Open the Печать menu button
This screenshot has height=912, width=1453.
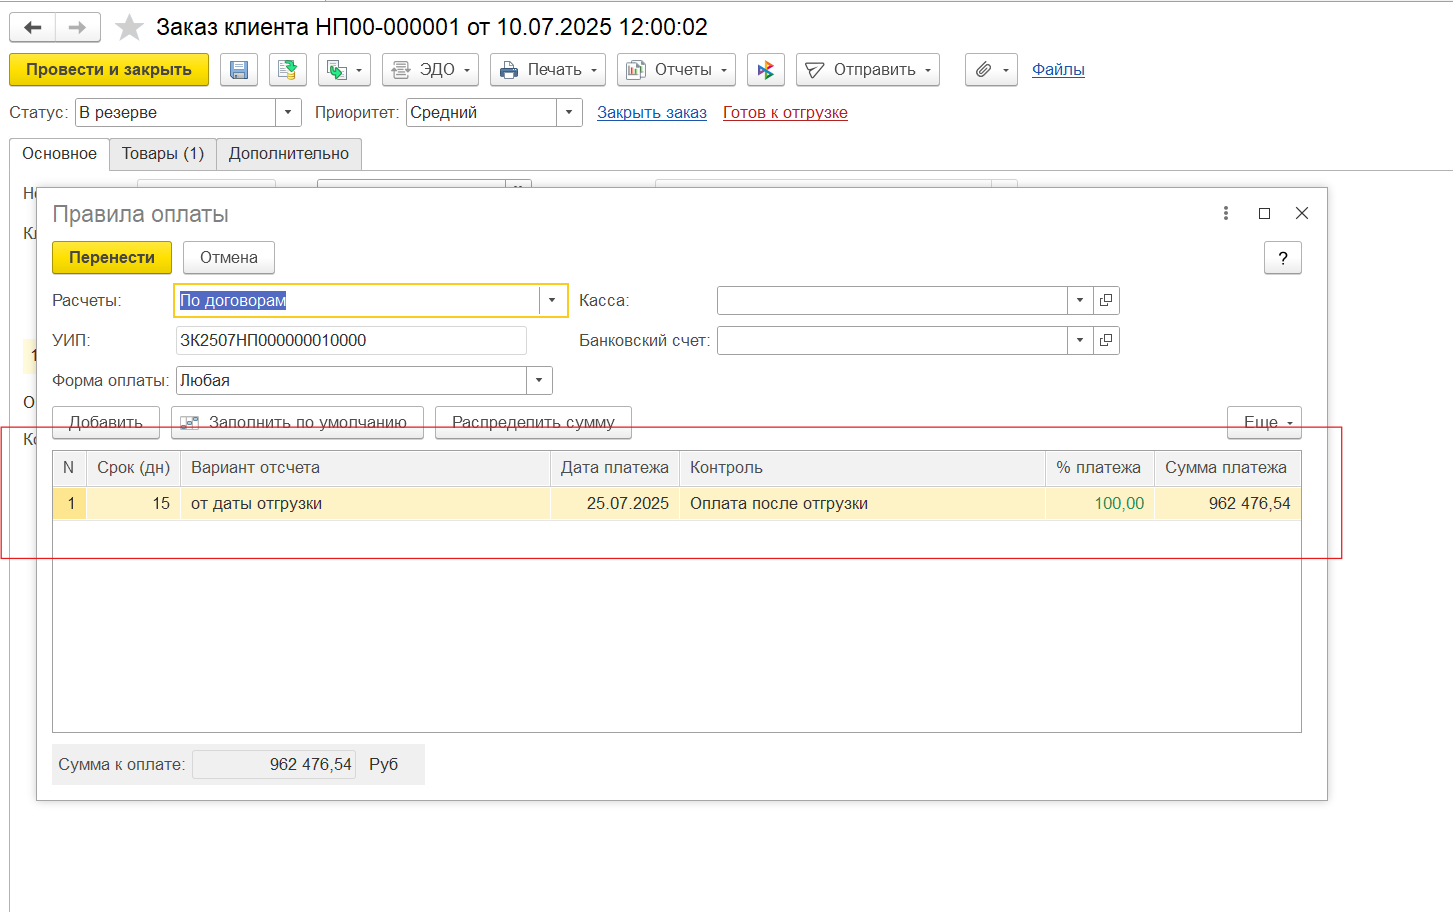point(548,70)
